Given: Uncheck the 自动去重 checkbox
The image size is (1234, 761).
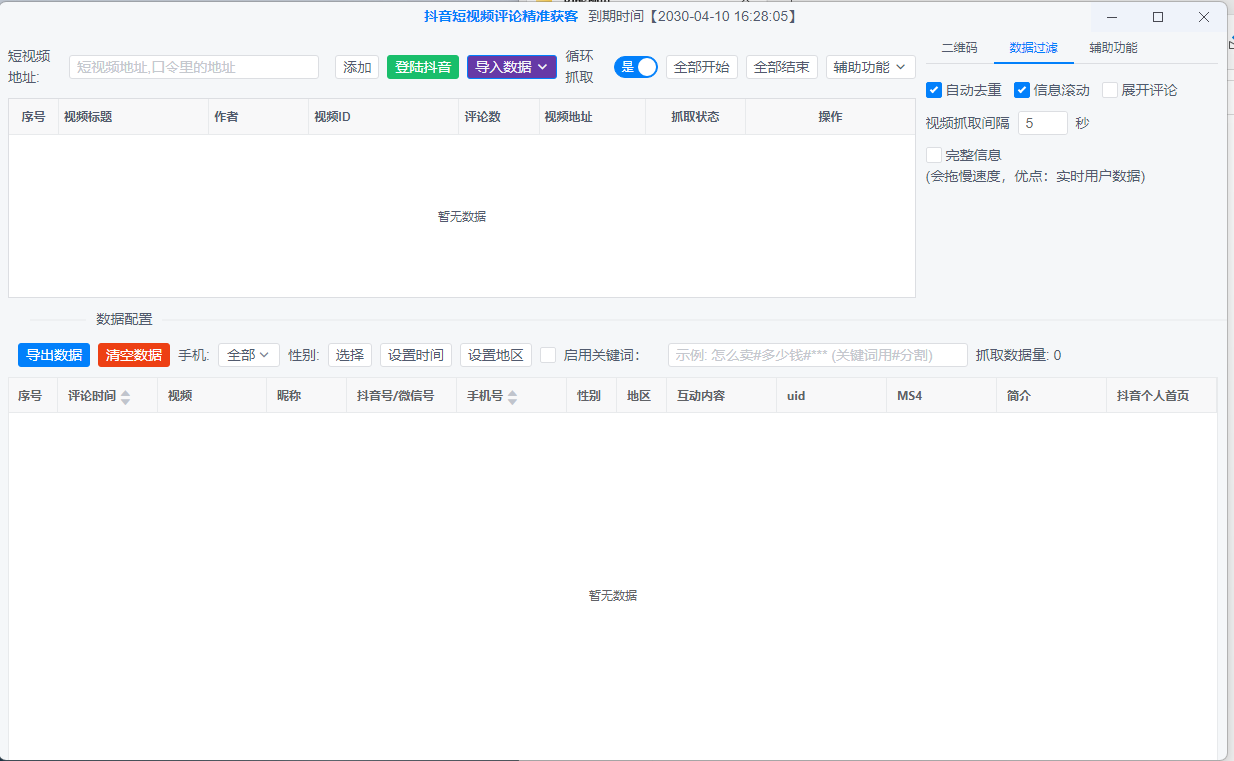Looking at the screenshot, I should click(x=934, y=90).
